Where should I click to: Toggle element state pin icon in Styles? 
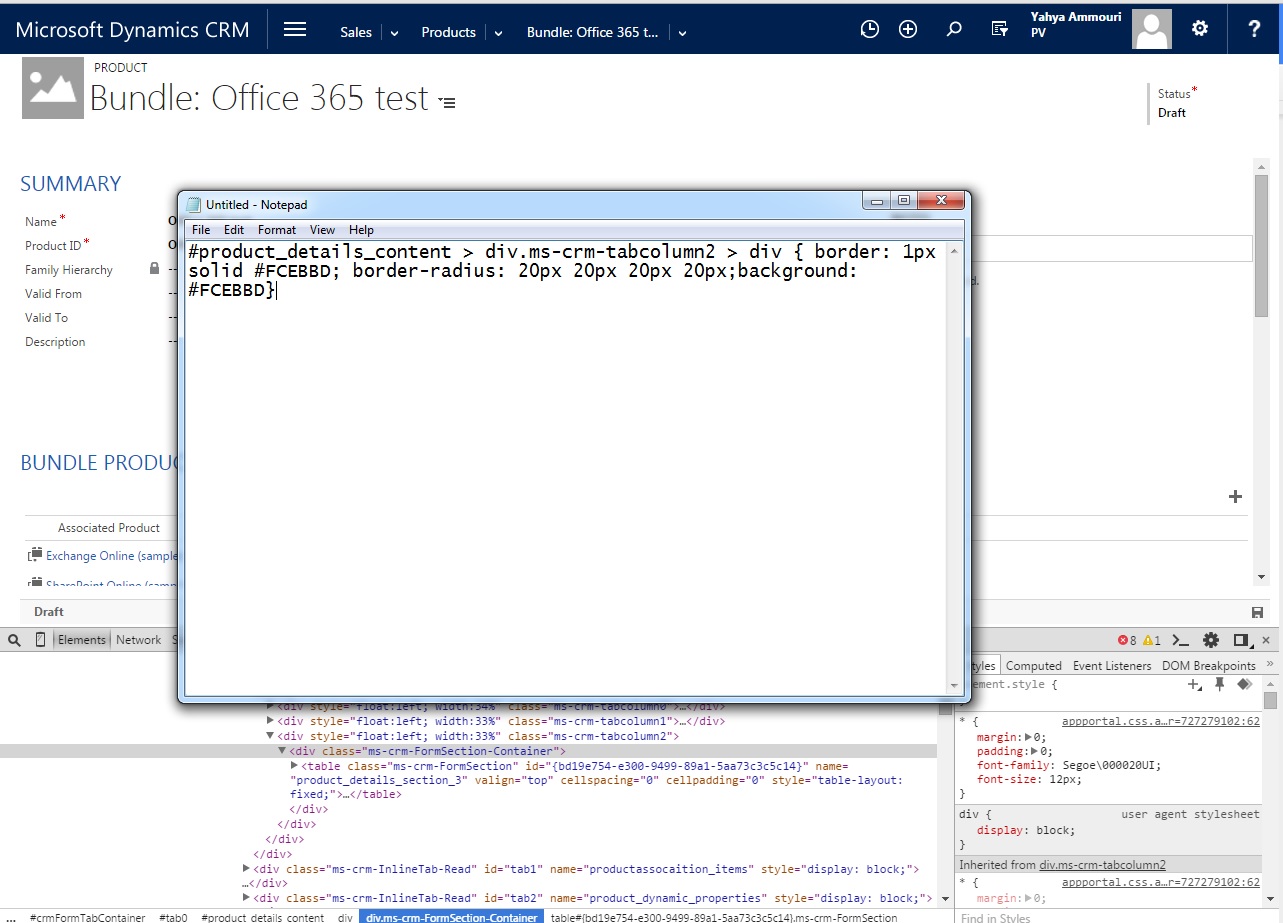1219,684
